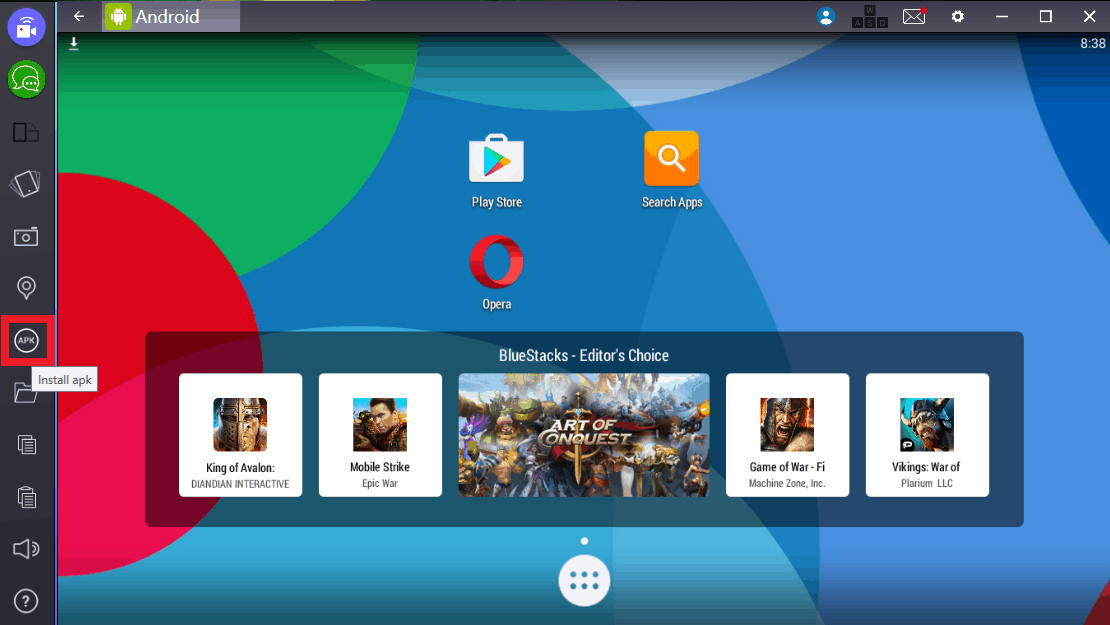The height and width of the screenshot is (625, 1110).
Task: Toggle the volume speaker icon
Action: click(26, 549)
